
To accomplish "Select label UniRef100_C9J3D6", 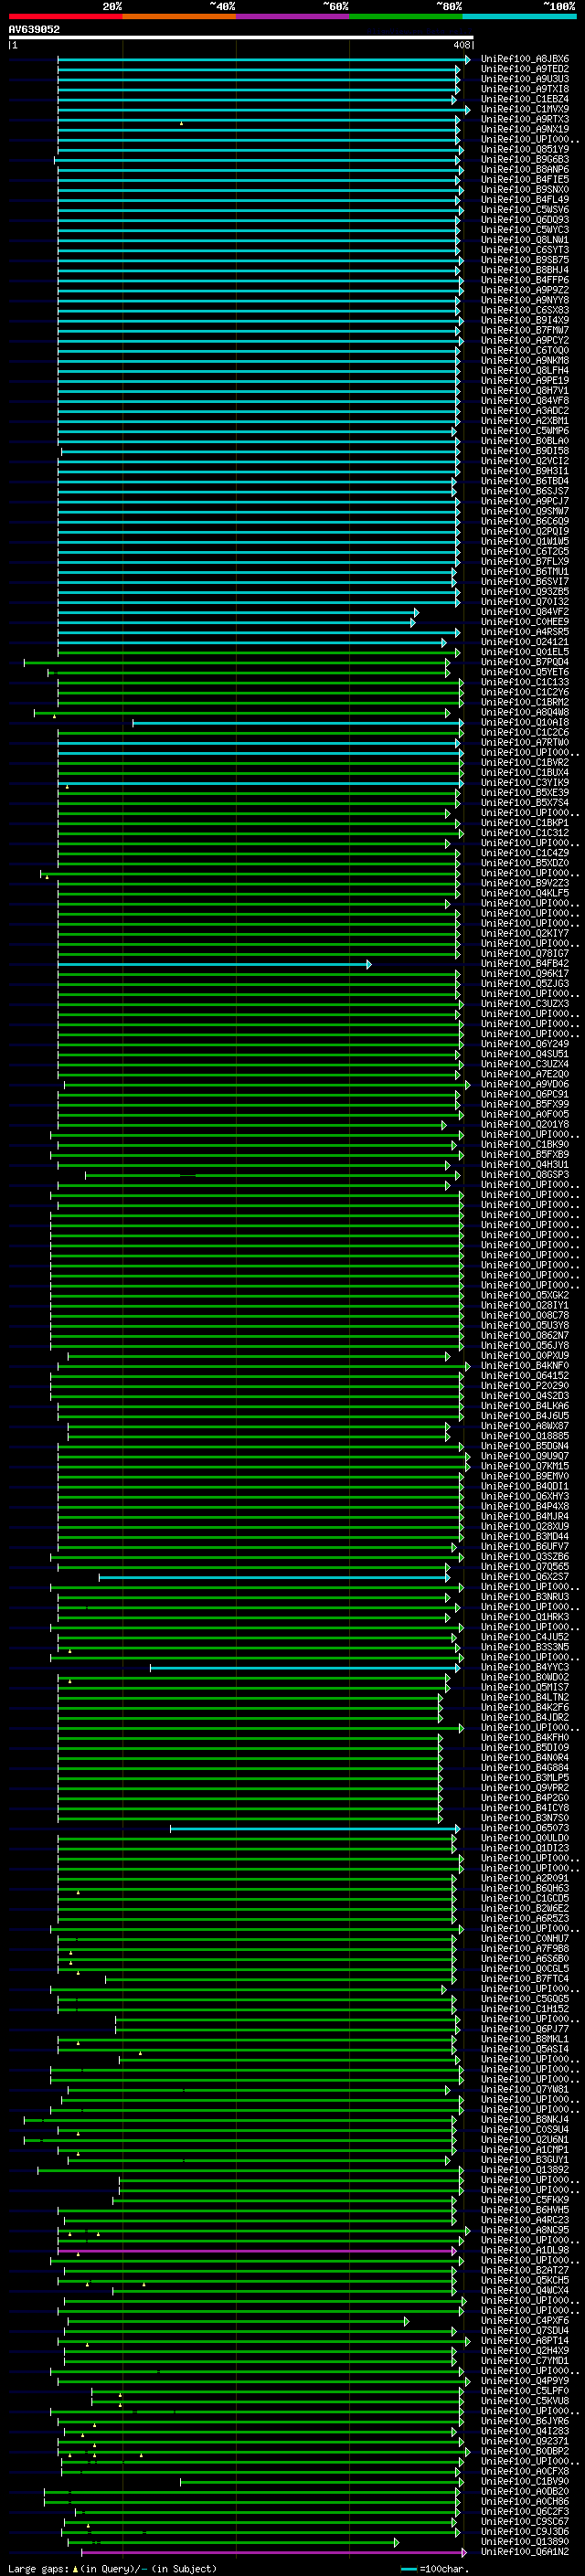I will click(524, 2533).
